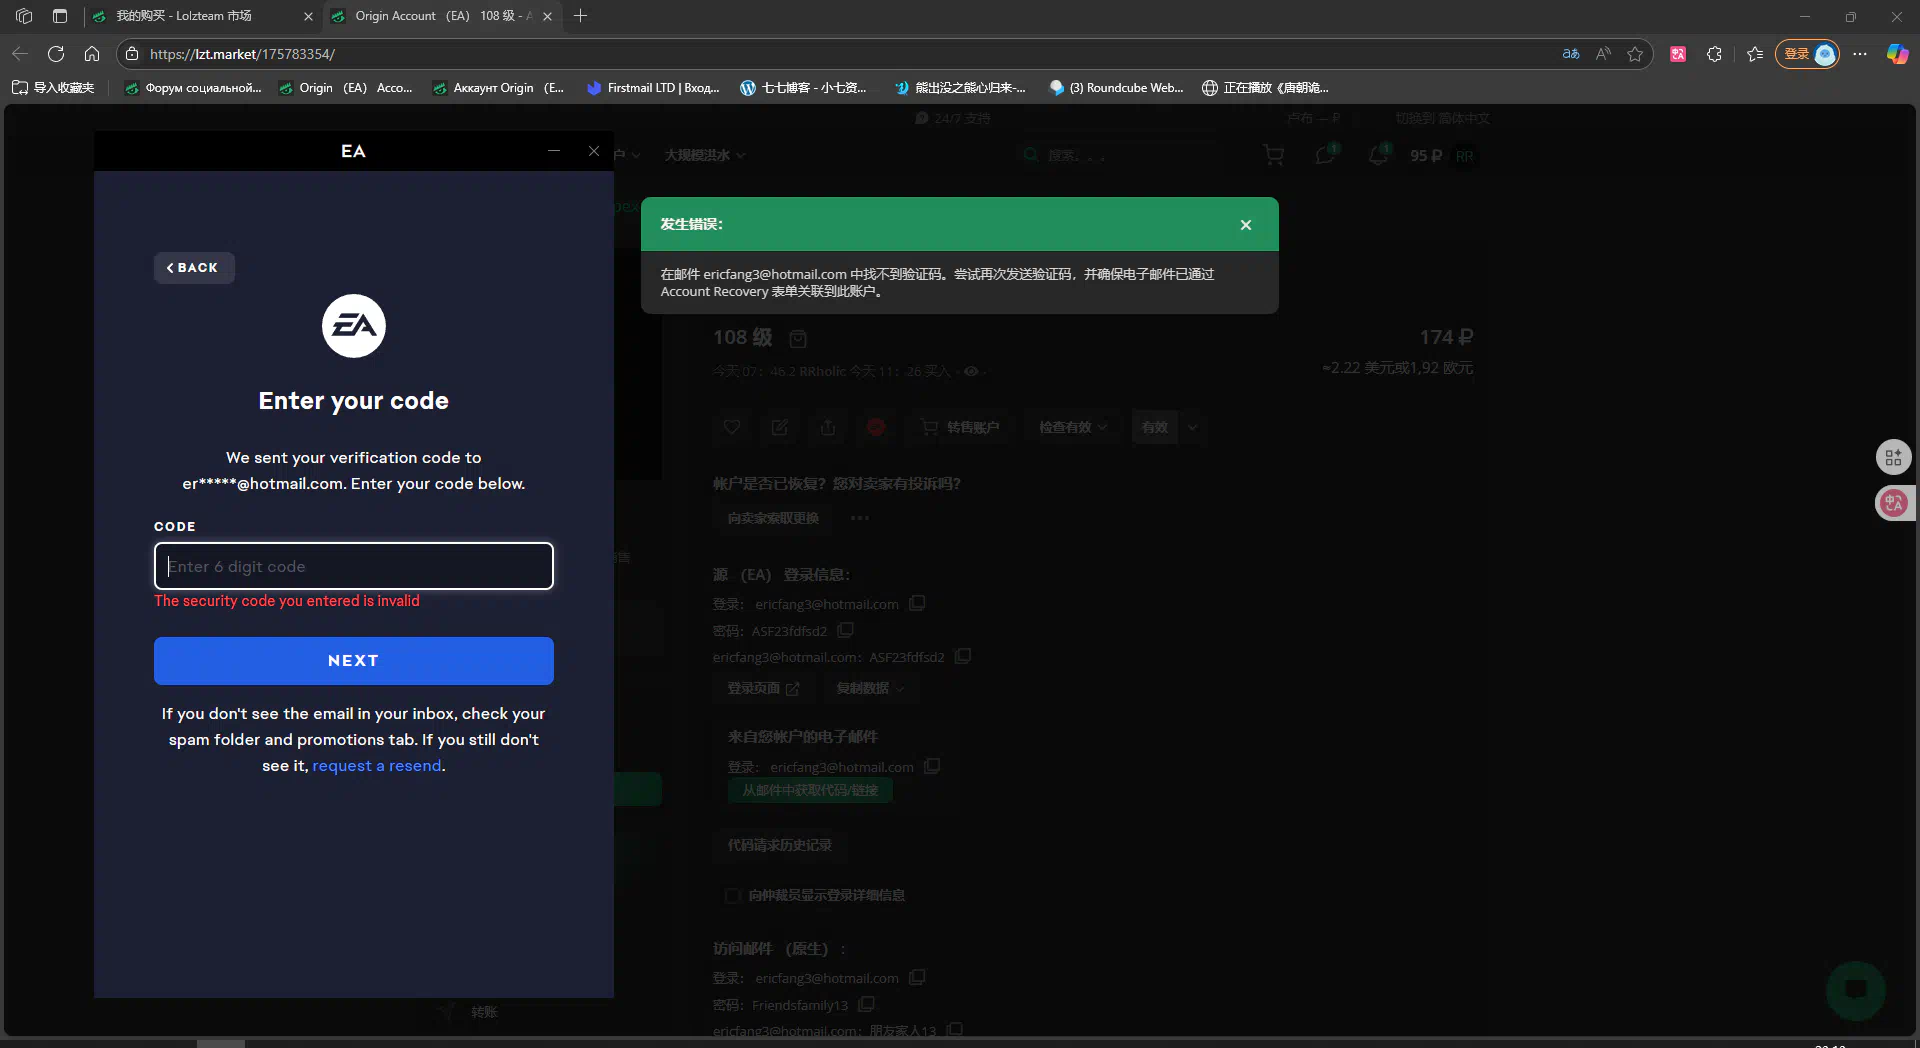
Task: Open the browser extensions puzzle icon
Action: pyautogui.click(x=1714, y=54)
